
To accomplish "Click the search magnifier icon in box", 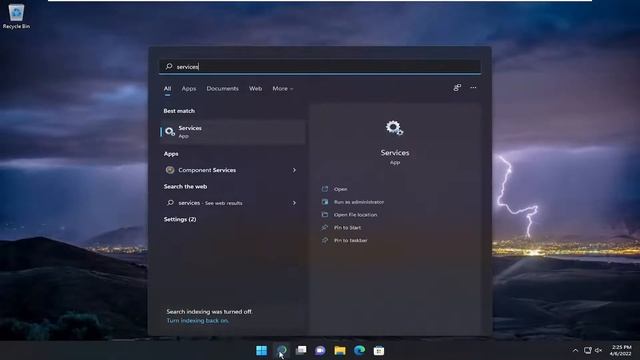I will pos(169,66).
